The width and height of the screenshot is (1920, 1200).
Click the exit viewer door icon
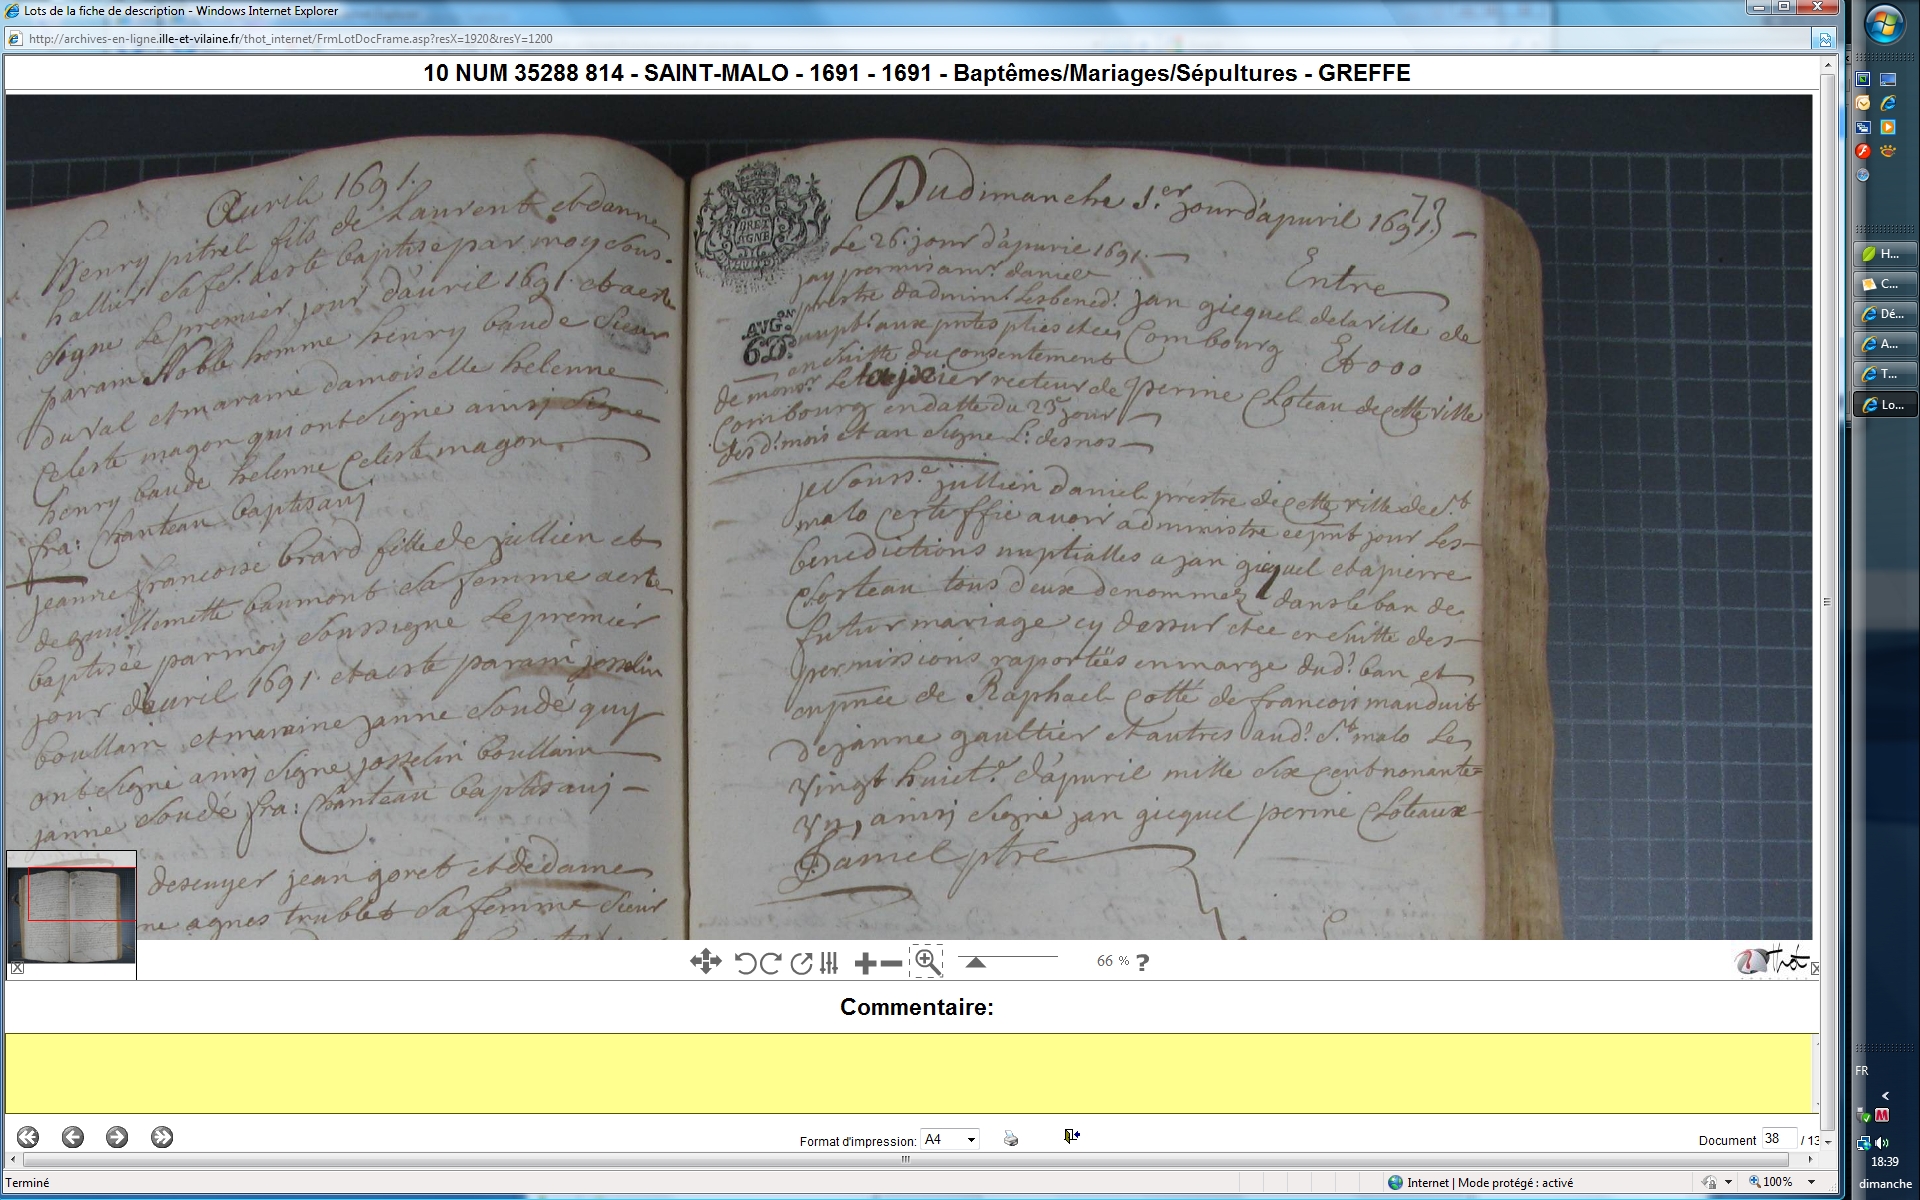[1071, 1136]
